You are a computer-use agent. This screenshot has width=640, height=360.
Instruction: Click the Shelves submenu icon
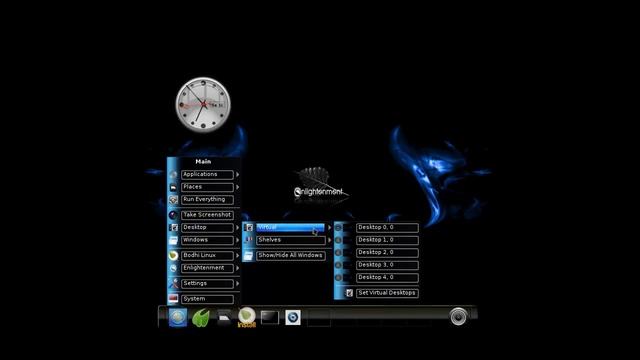point(249,240)
